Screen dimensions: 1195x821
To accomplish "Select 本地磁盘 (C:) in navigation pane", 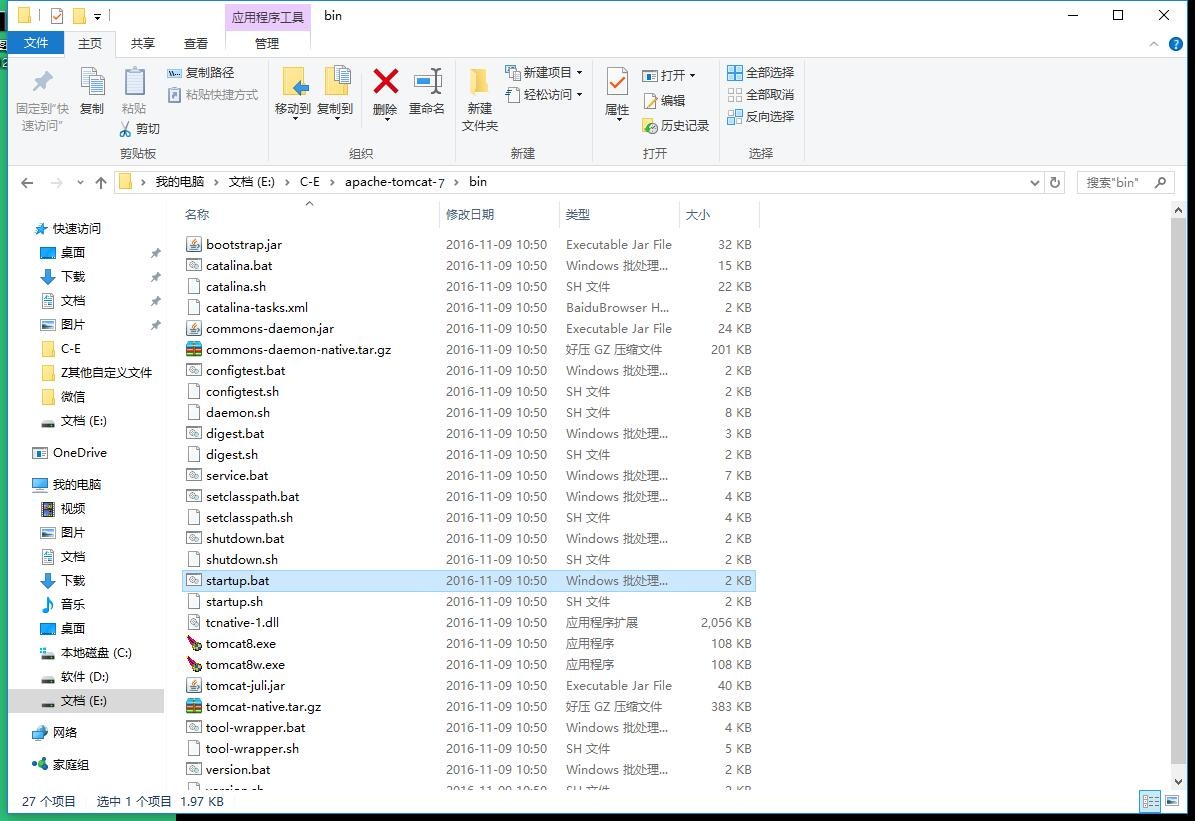I will tap(96, 653).
